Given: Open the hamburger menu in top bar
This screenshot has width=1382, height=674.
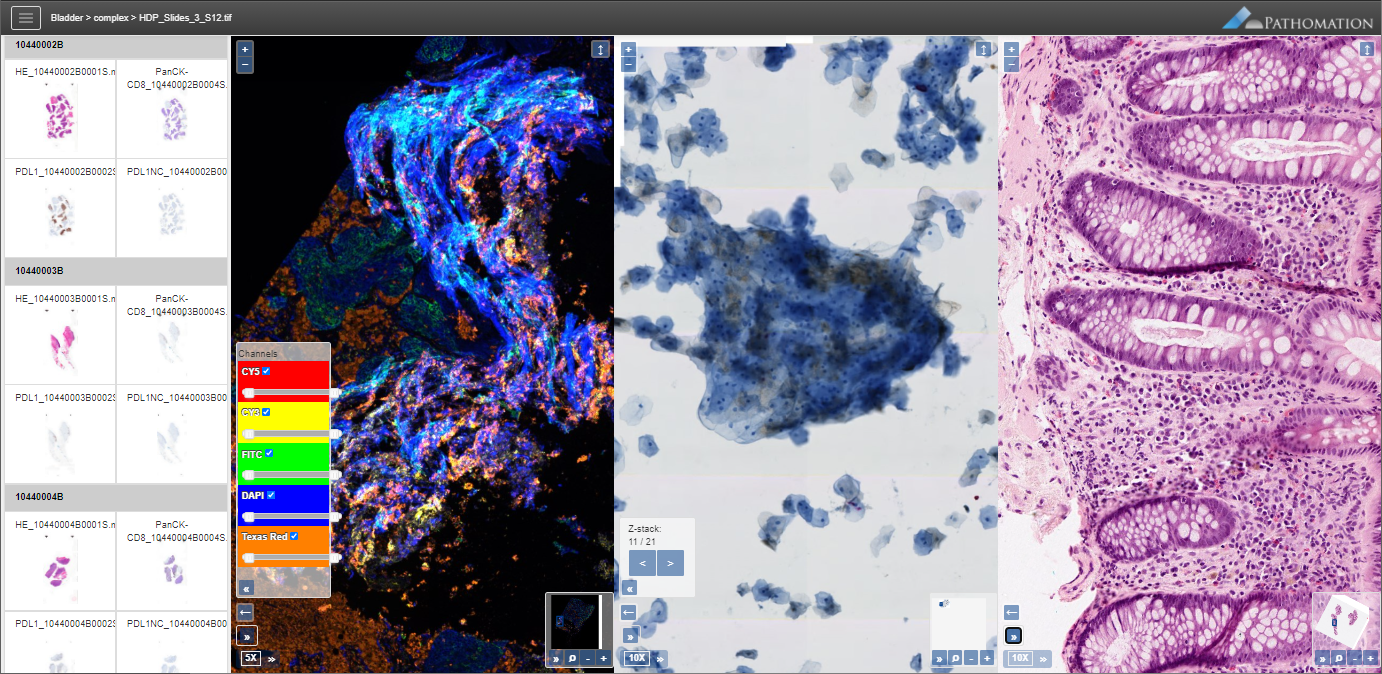Looking at the screenshot, I should tap(25, 17).
